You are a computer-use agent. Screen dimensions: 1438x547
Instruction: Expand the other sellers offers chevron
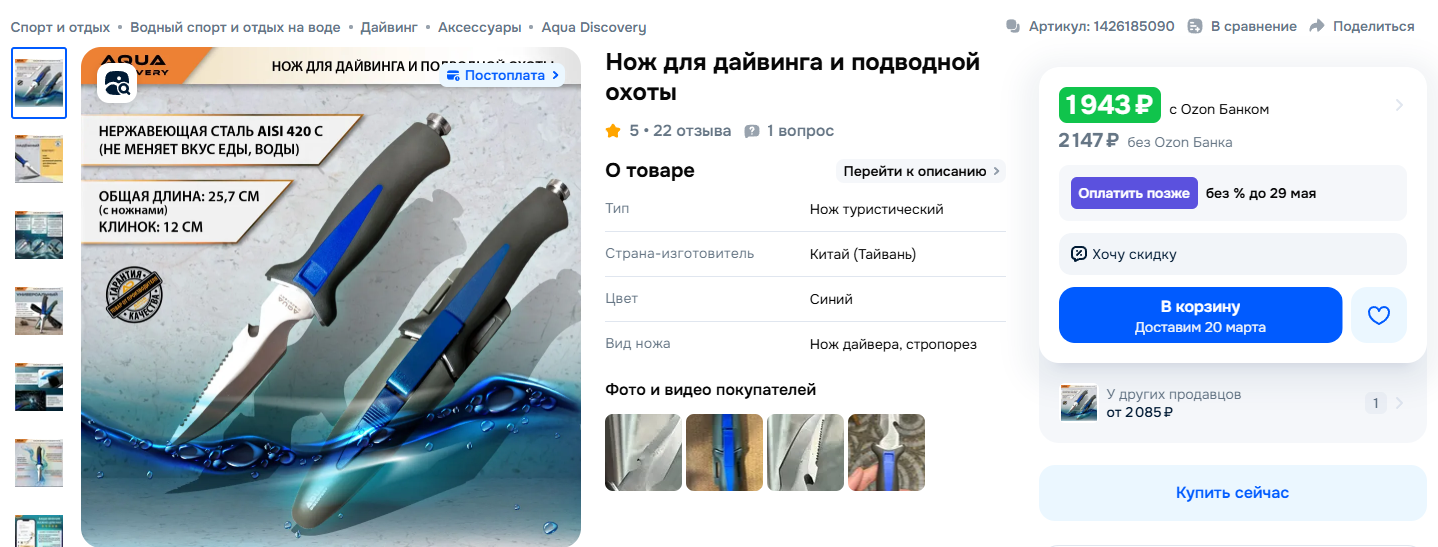pos(1399,403)
